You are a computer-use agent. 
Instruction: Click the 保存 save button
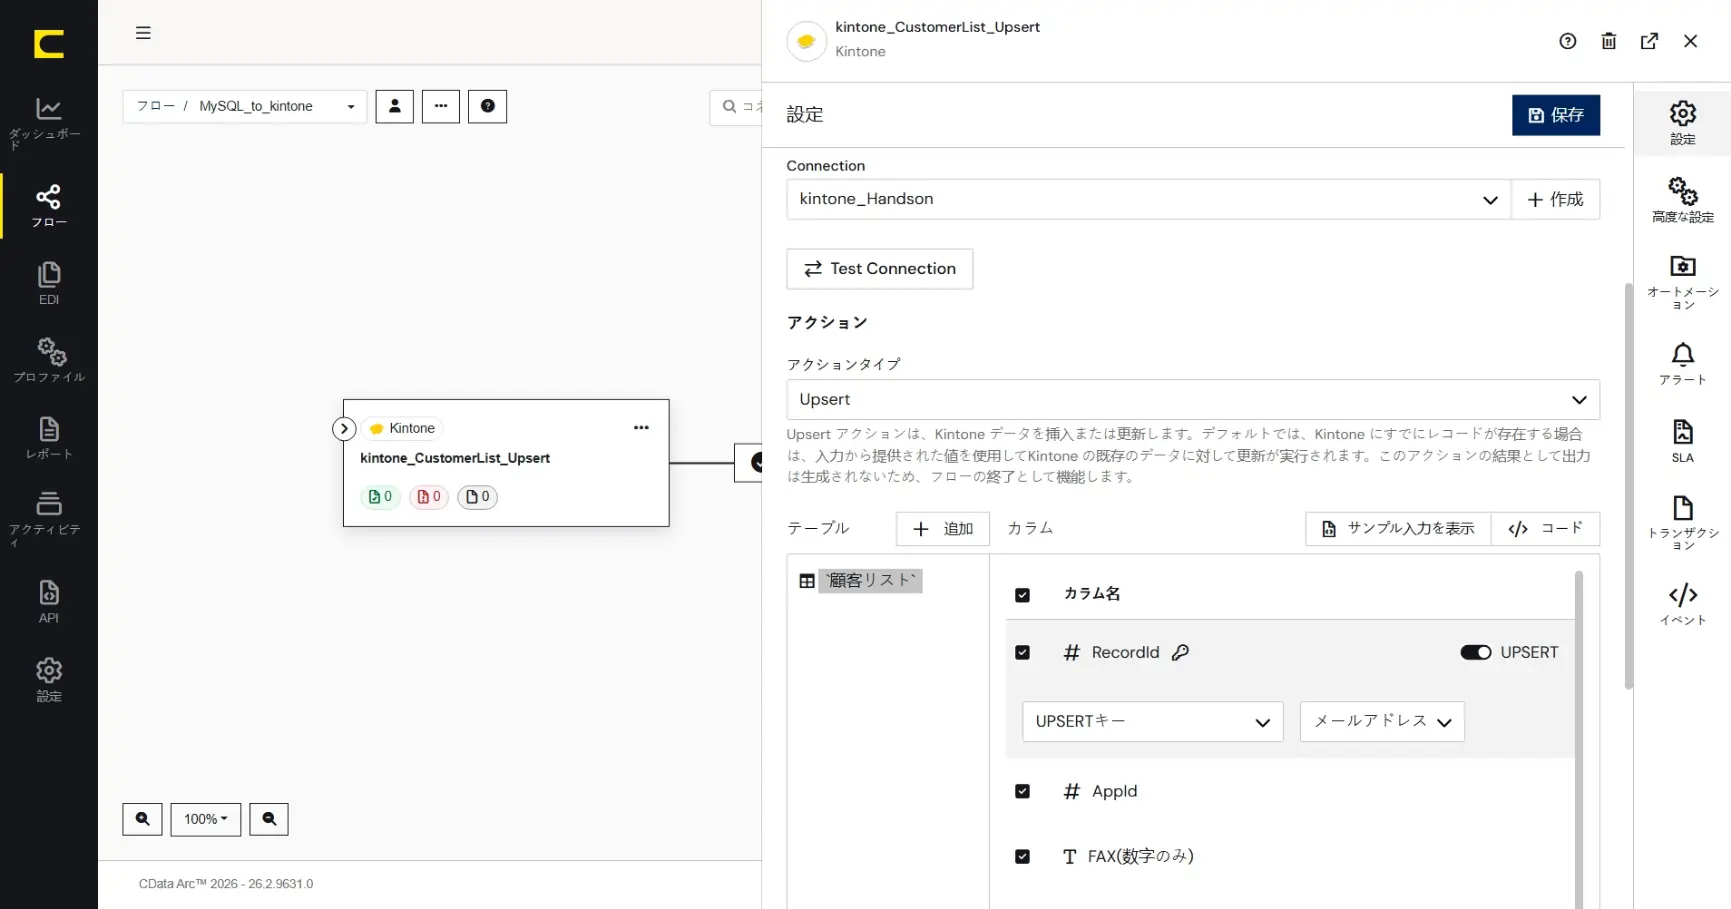(x=1555, y=115)
